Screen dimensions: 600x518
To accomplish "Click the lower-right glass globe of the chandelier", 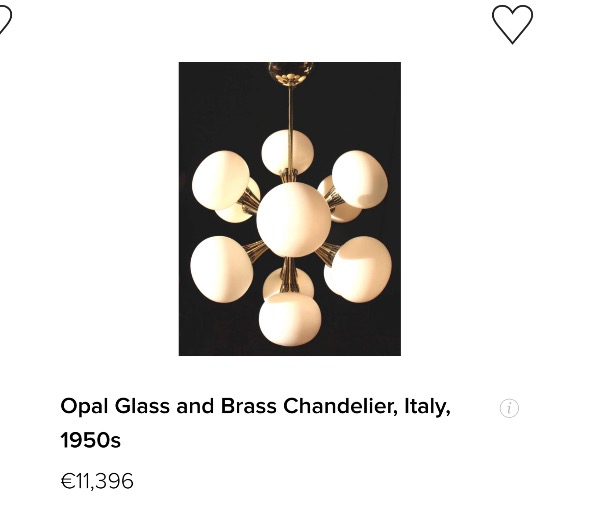I will [x=358, y=266].
